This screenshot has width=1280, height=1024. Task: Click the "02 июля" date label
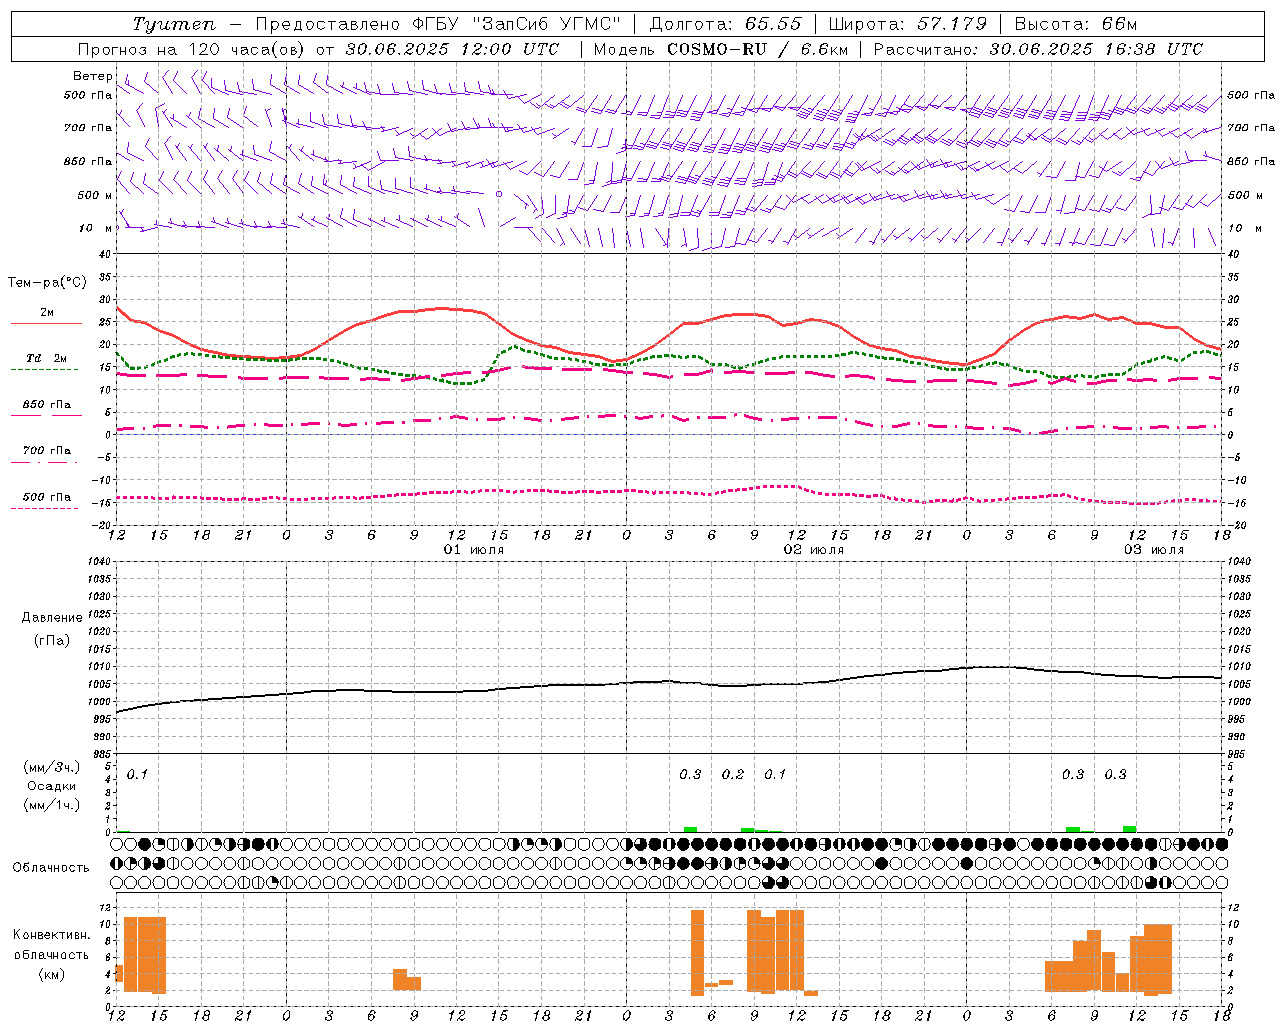[x=814, y=550]
